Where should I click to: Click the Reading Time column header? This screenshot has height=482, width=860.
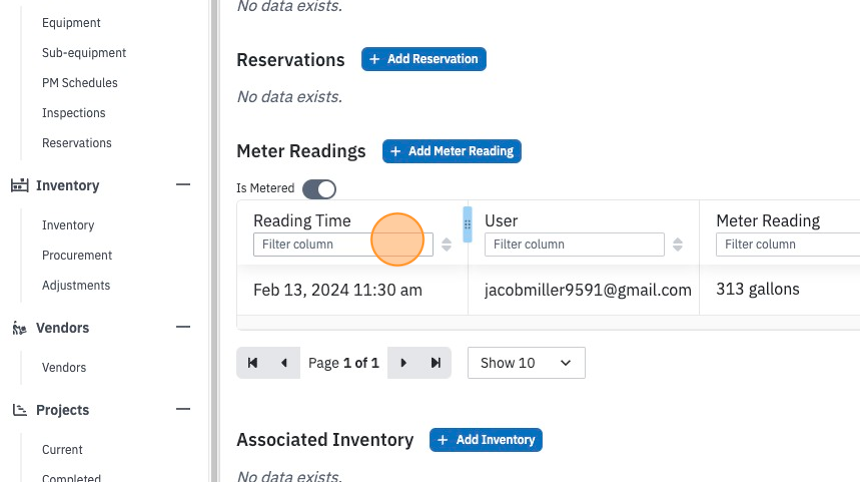[302, 221]
